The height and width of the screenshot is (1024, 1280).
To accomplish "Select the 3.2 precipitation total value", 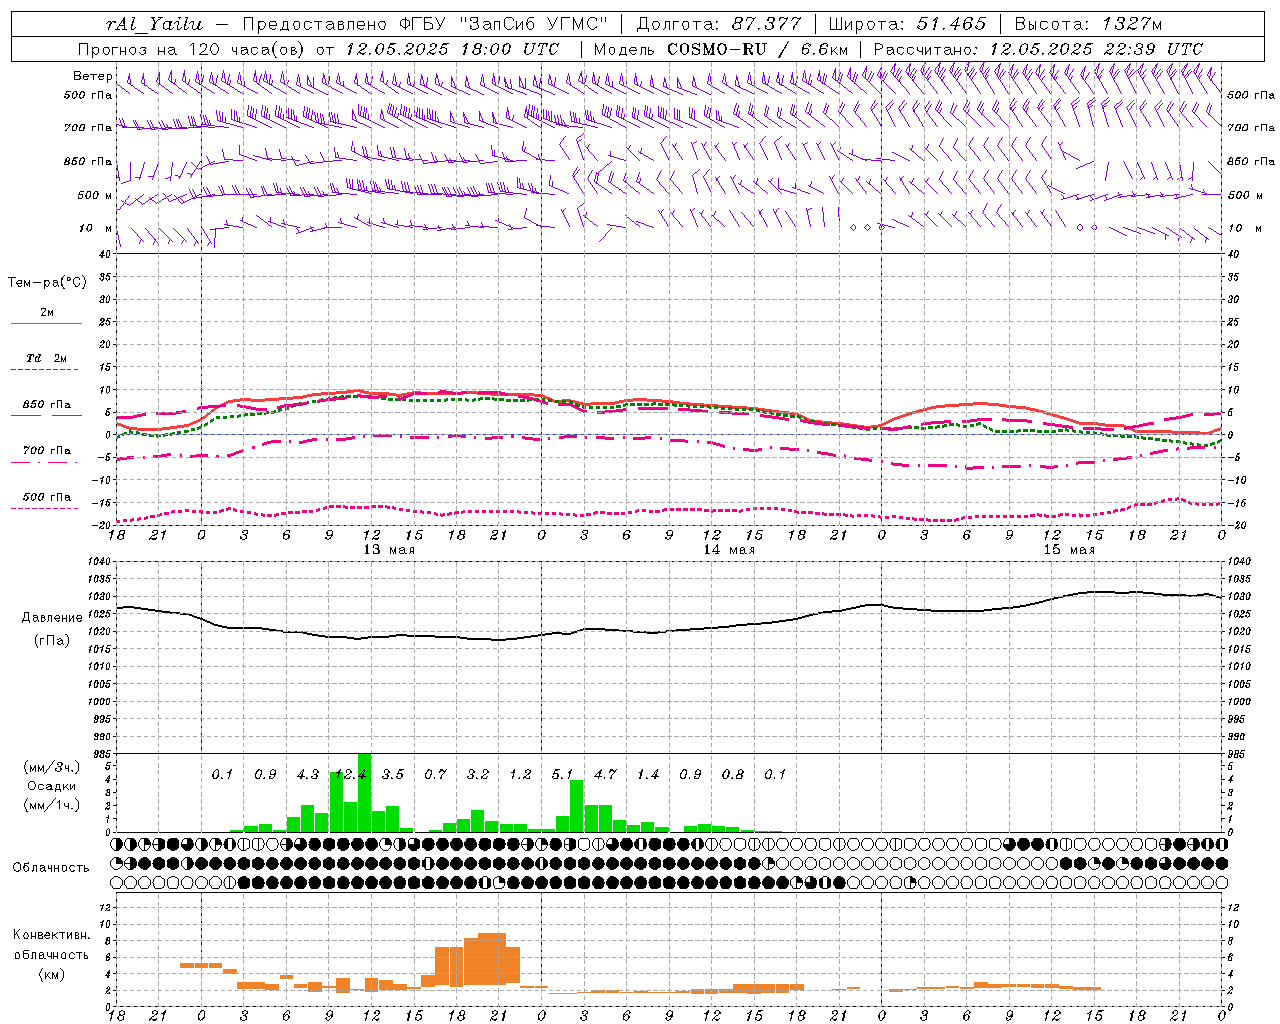I will (x=478, y=774).
